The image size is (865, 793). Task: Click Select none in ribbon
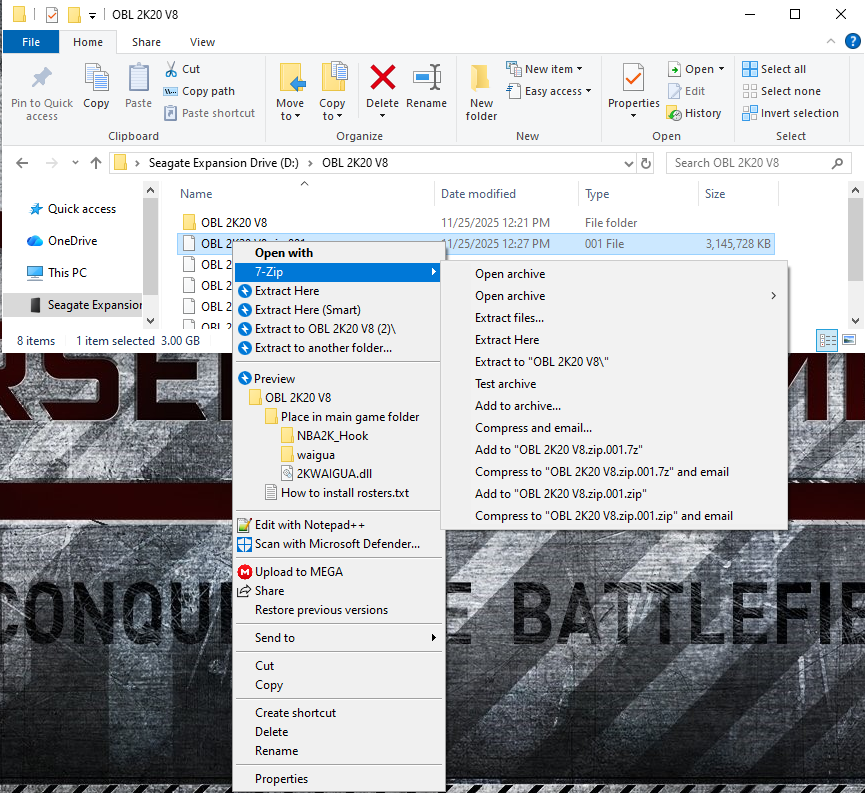coord(781,91)
